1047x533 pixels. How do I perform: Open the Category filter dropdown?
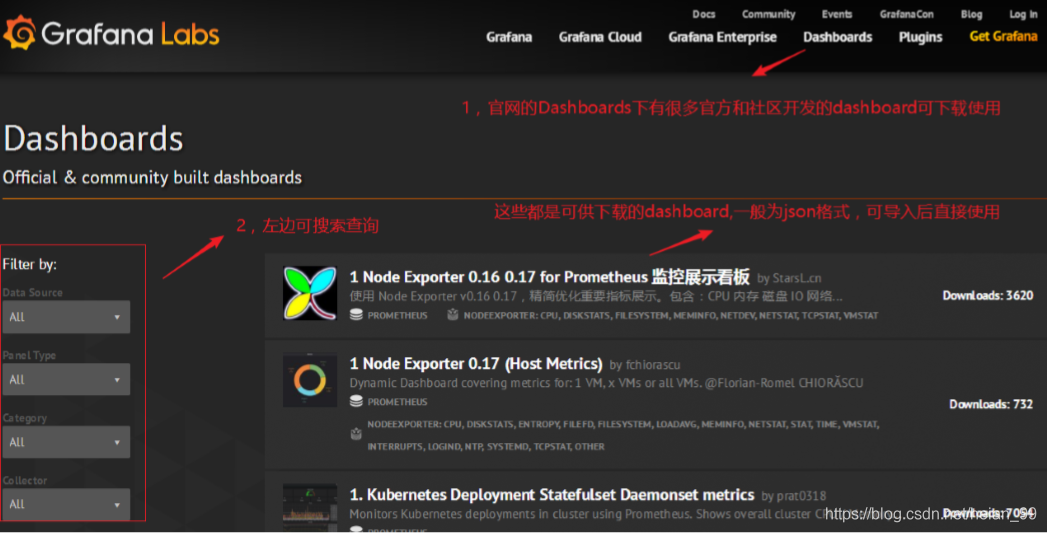coord(66,442)
